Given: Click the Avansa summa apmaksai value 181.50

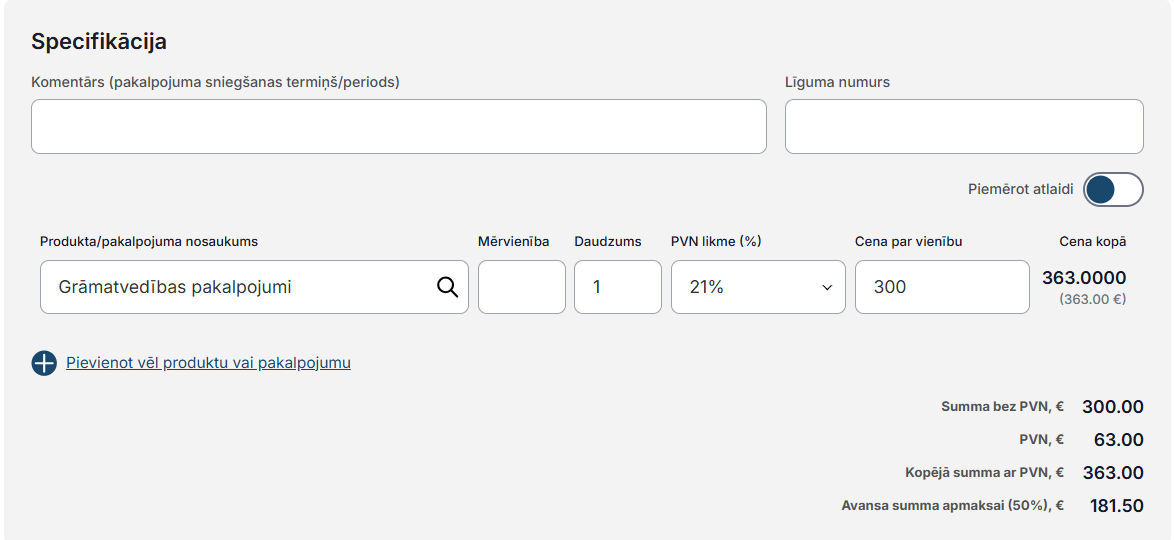Looking at the screenshot, I should point(1116,506).
